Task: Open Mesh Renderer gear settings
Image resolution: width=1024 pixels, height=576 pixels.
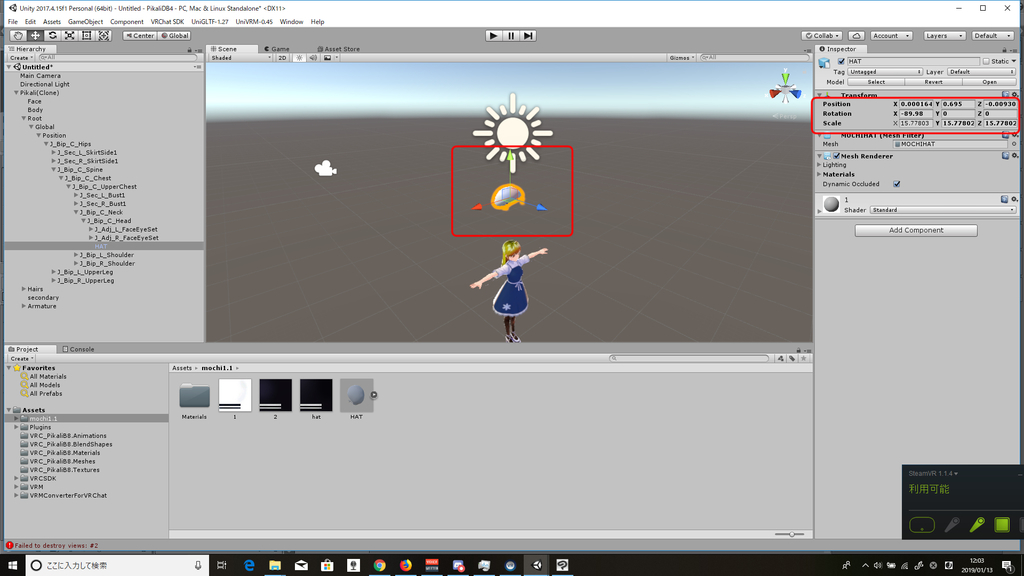Action: click(x=1014, y=156)
